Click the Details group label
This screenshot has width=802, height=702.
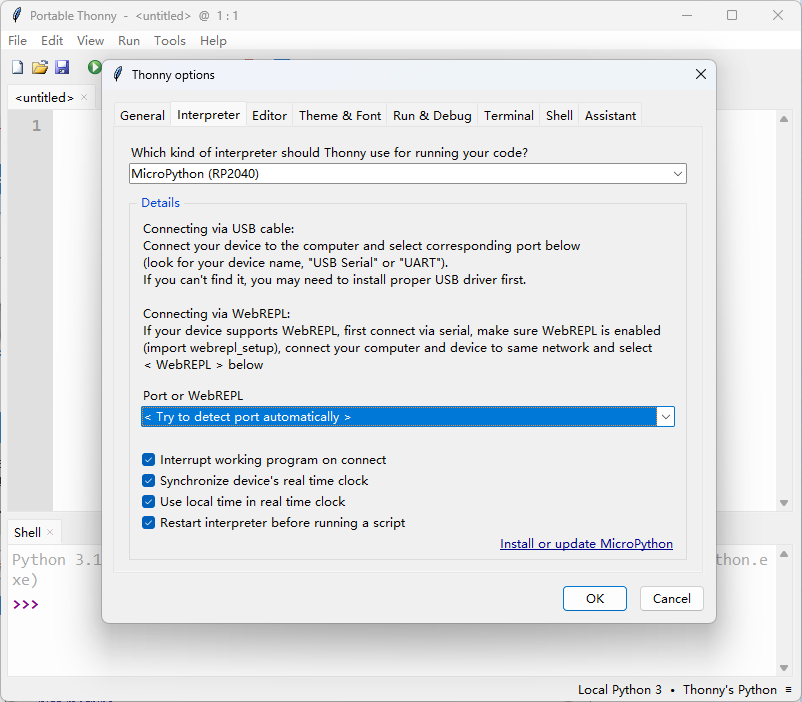tap(161, 203)
